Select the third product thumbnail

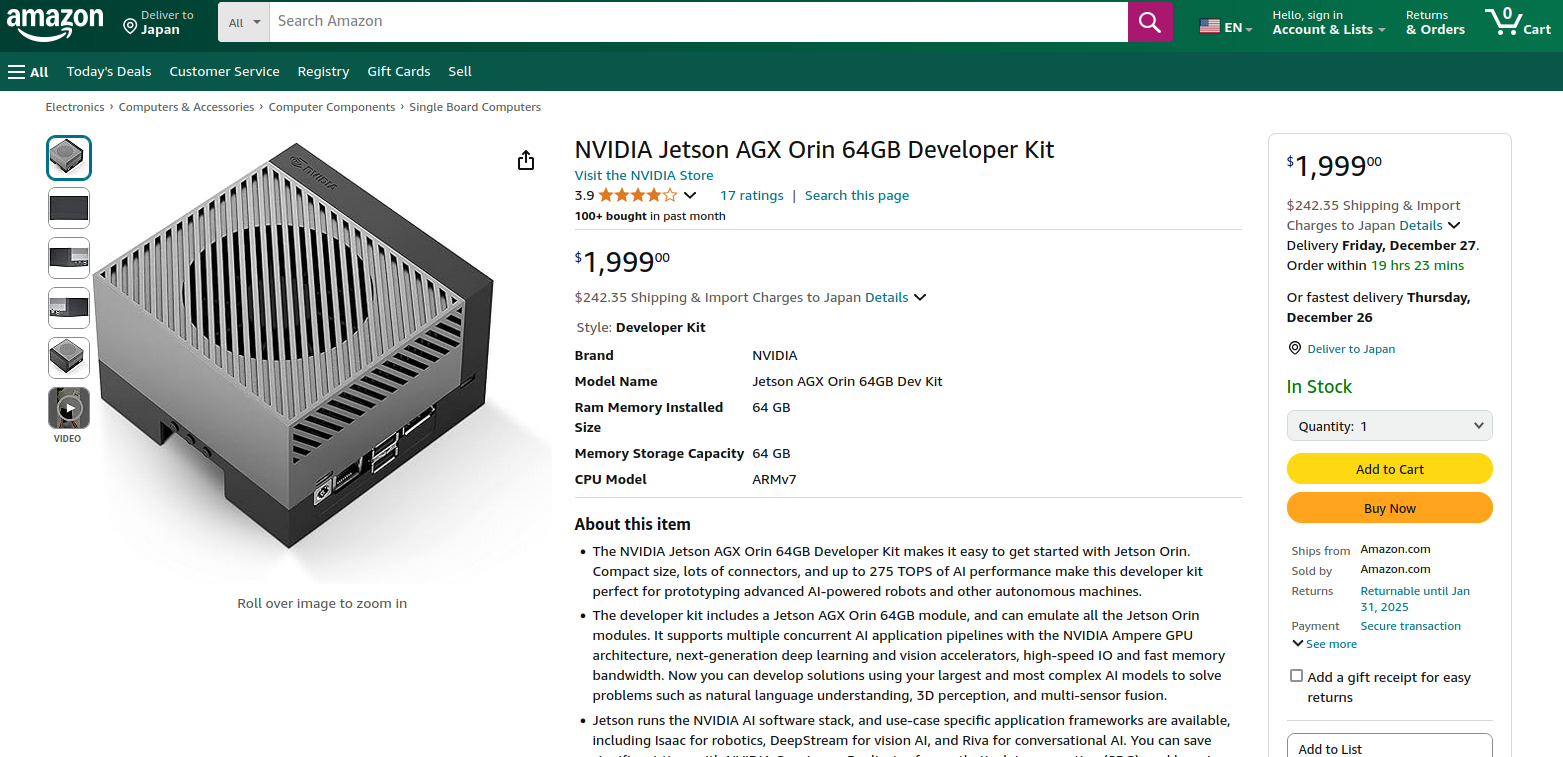[x=69, y=258]
